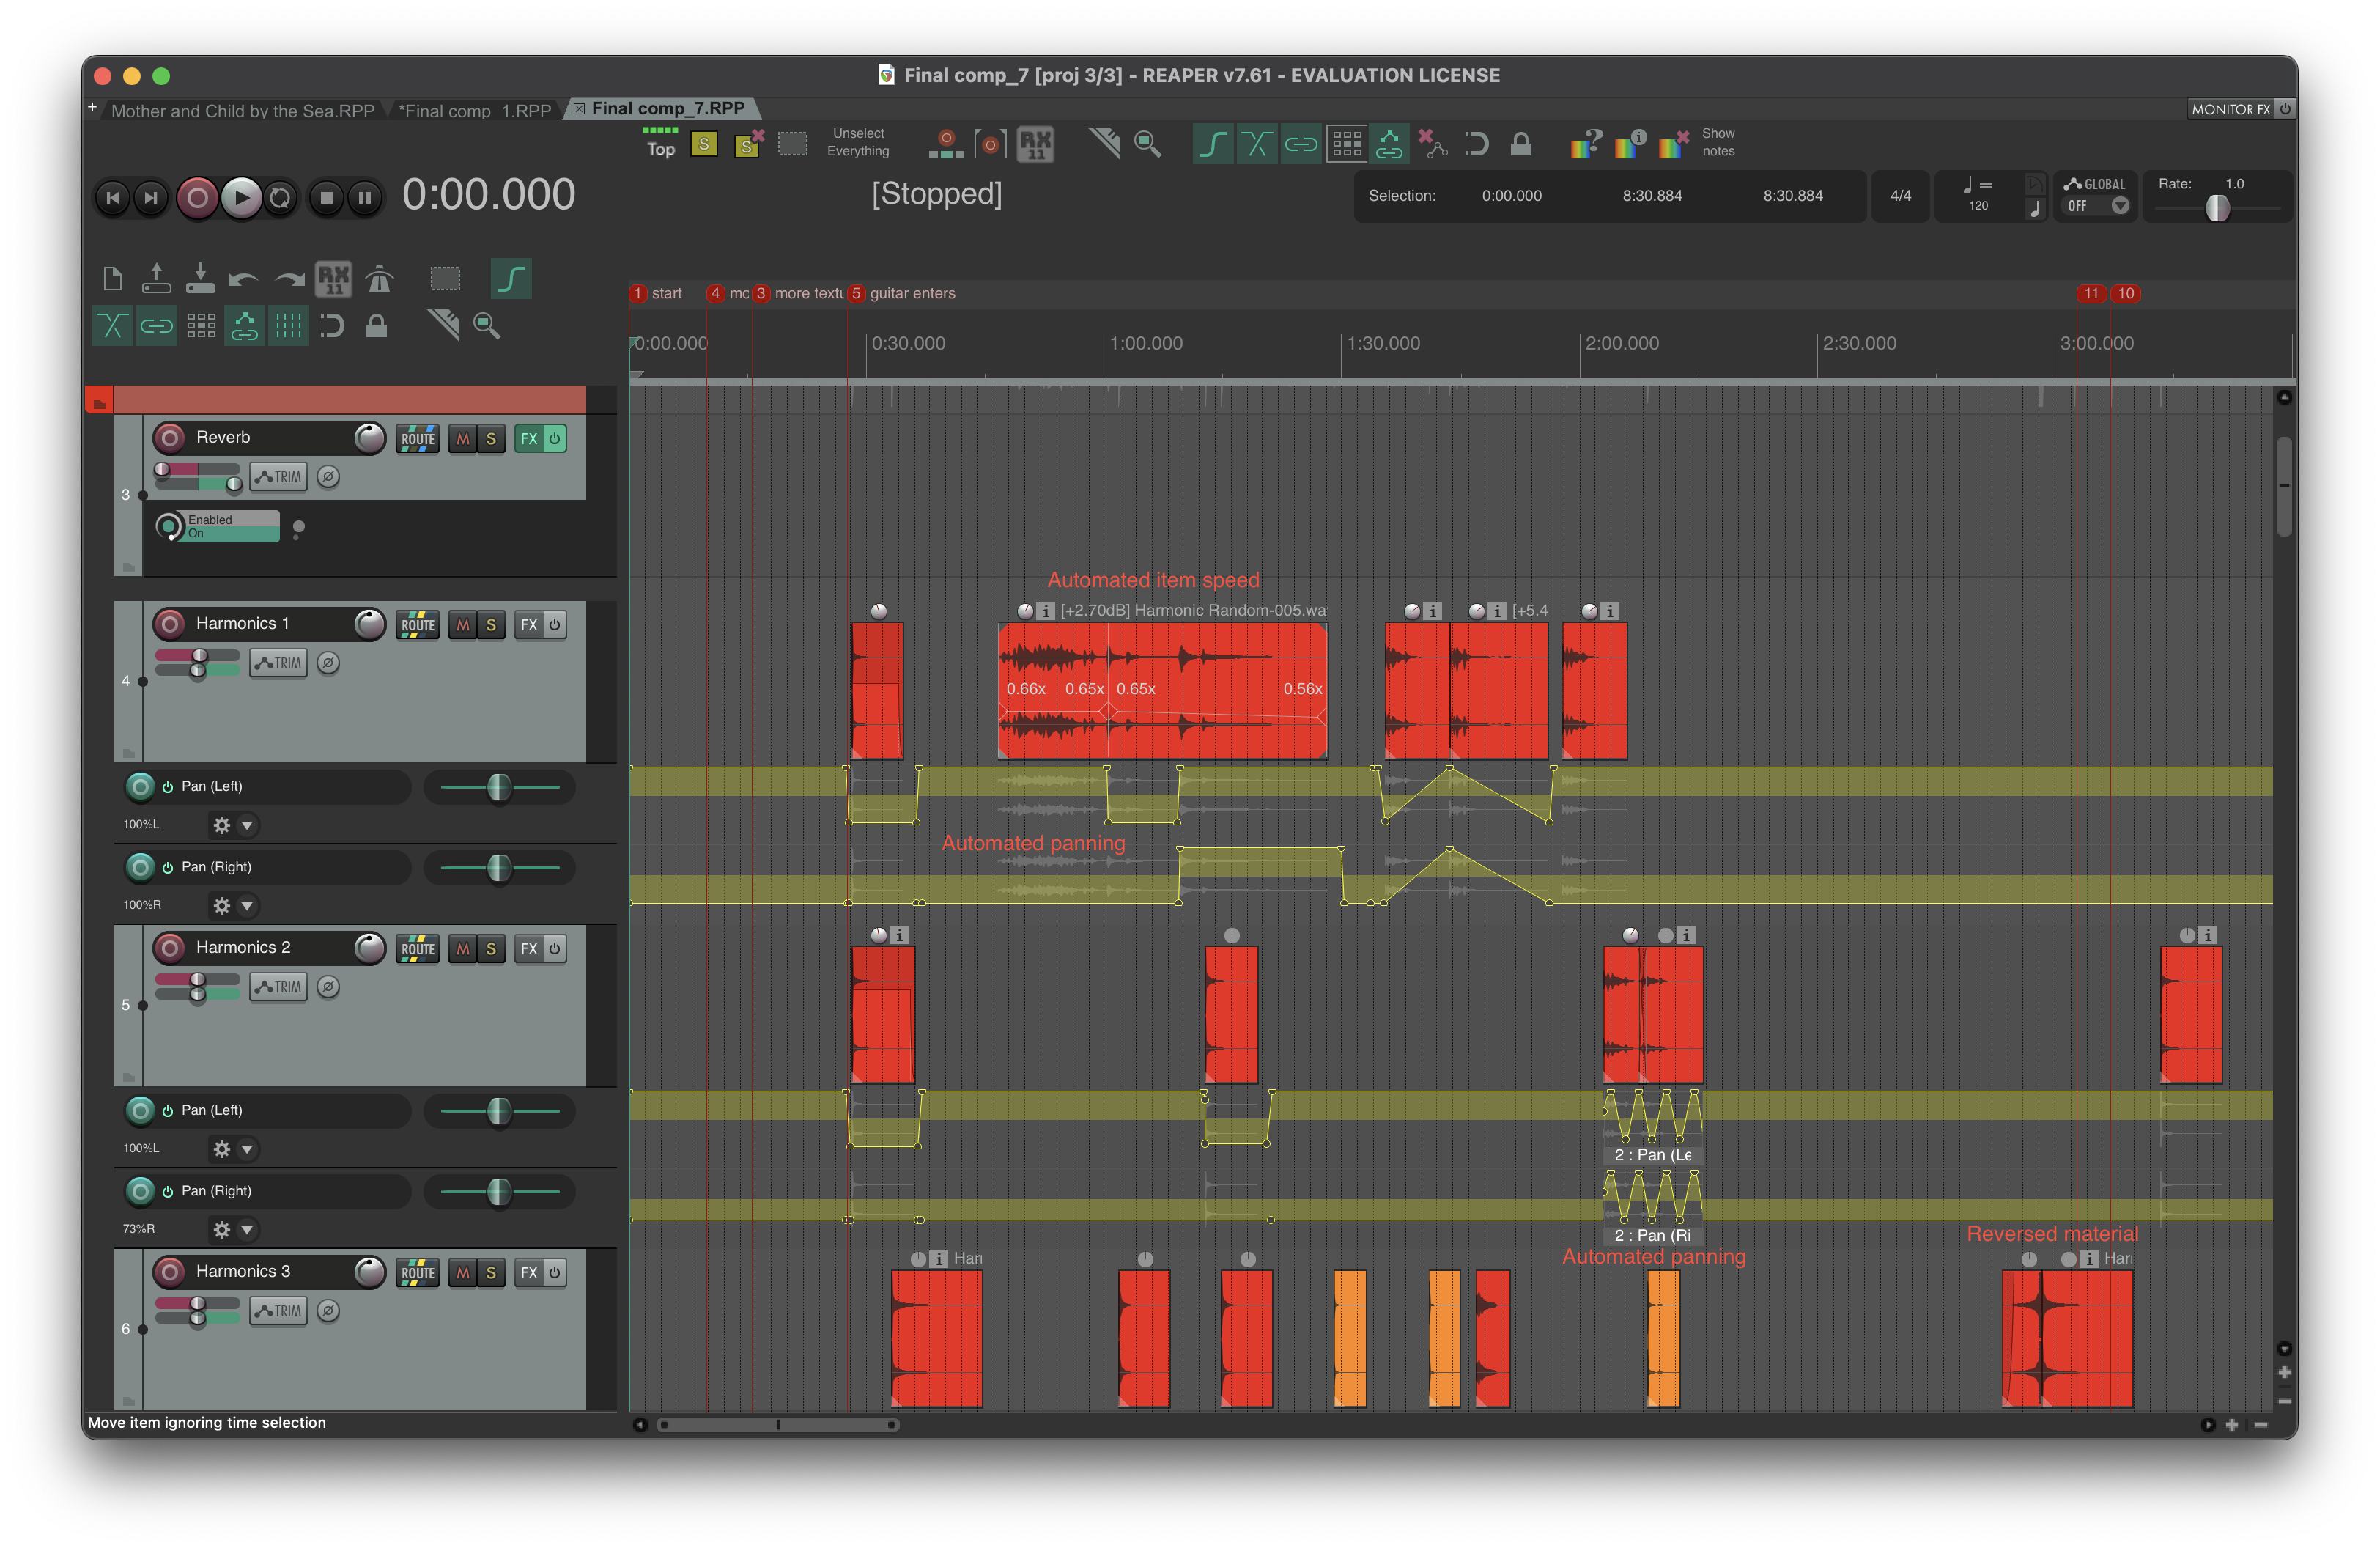The height and width of the screenshot is (1548, 2380).
Task: Click the Stop transport button
Action: click(326, 198)
